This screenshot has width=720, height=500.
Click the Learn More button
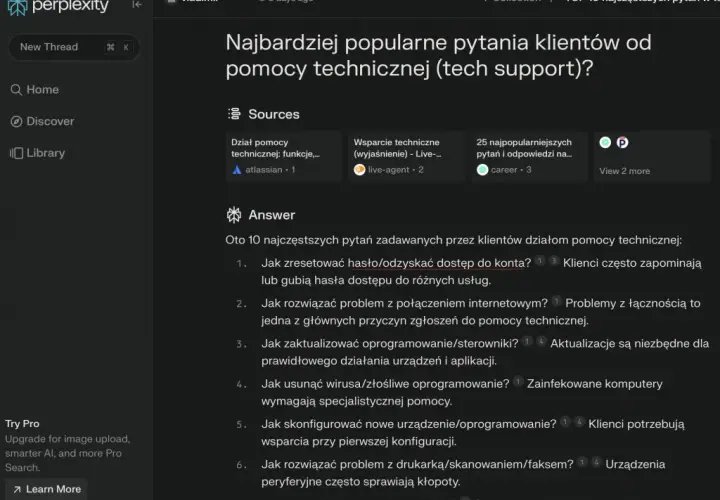[47, 489]
